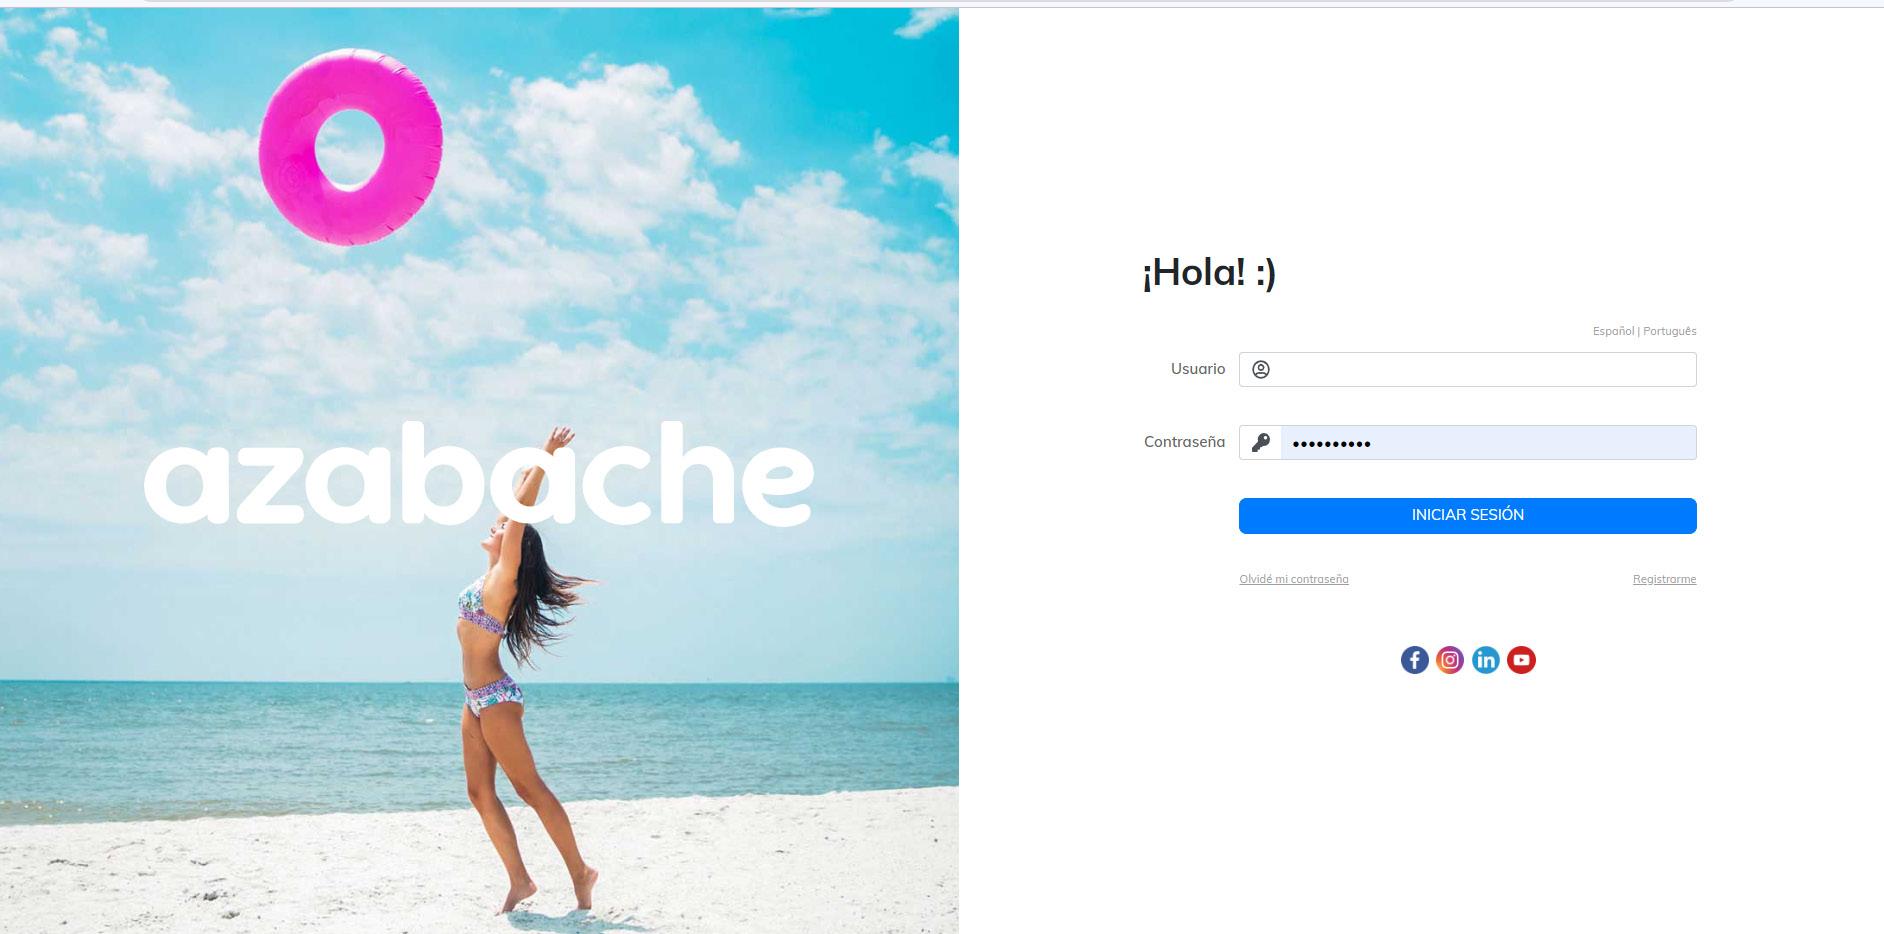Focus the Contraseña password field

[x=1488, y=443]
